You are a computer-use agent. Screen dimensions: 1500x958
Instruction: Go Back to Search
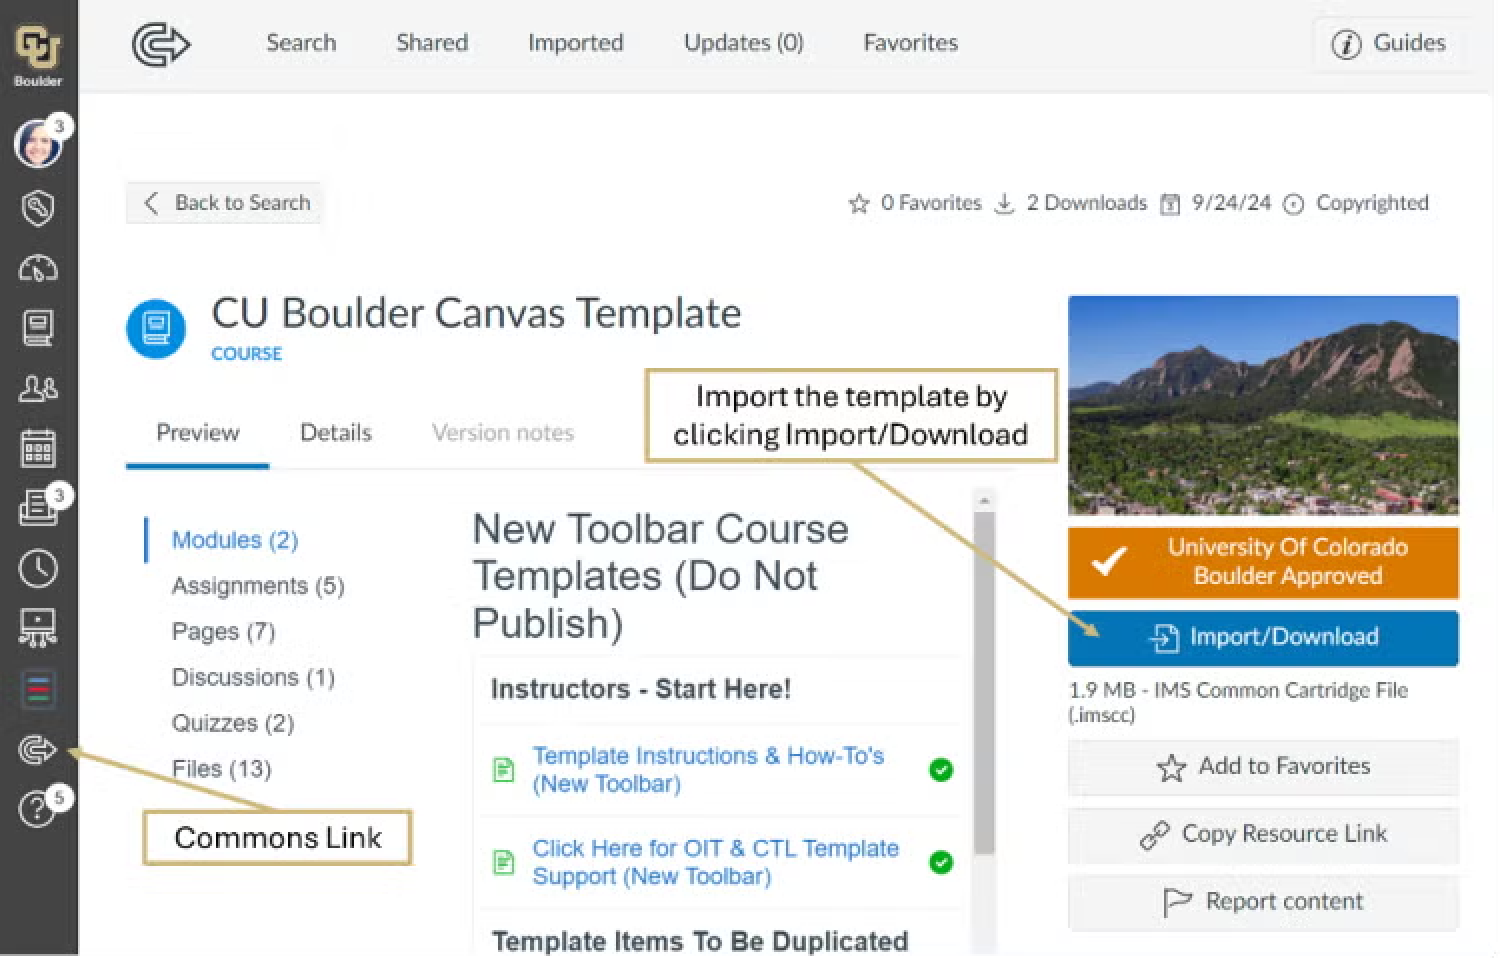[x=223, y=203]
